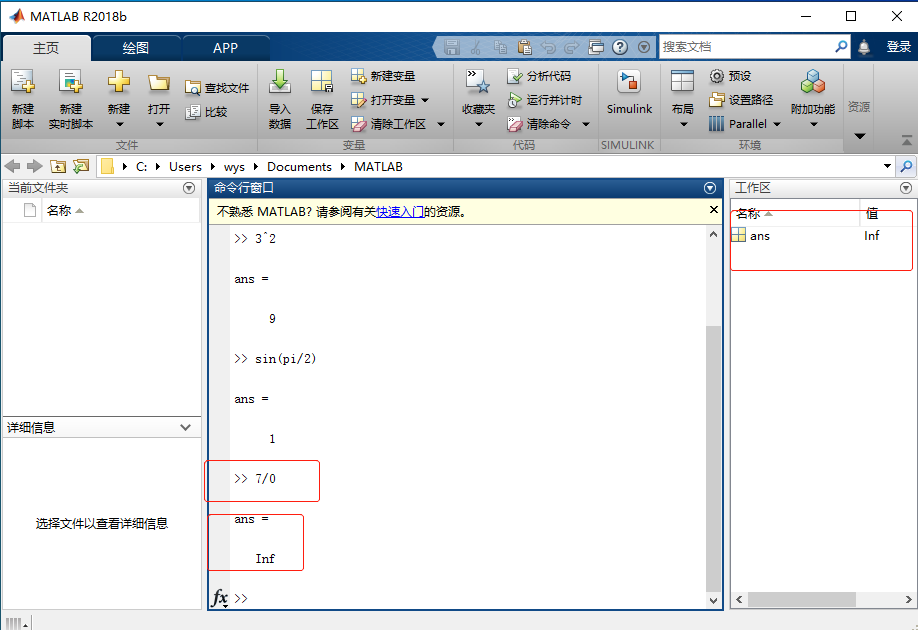Open address bar path history dropdown
This screenshot has width=918, height=630.
(888, 166)
